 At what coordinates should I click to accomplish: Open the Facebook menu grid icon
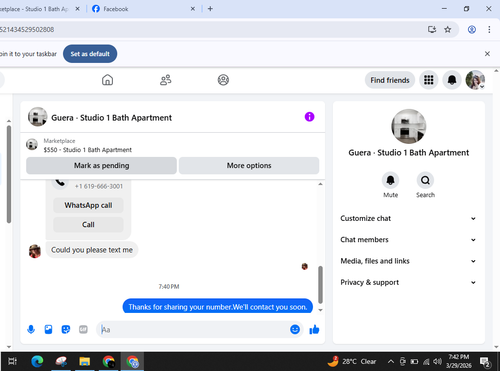click(429, 80)
